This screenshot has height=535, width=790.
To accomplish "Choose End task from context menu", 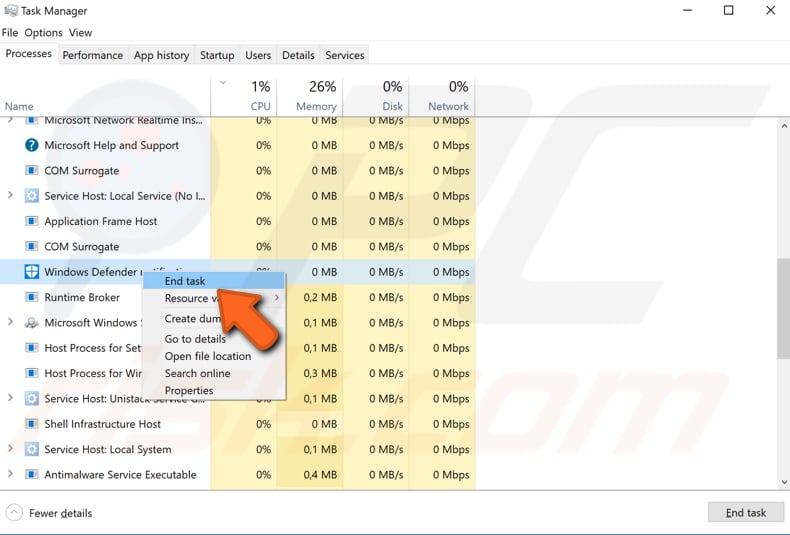I will click(214, 281).
